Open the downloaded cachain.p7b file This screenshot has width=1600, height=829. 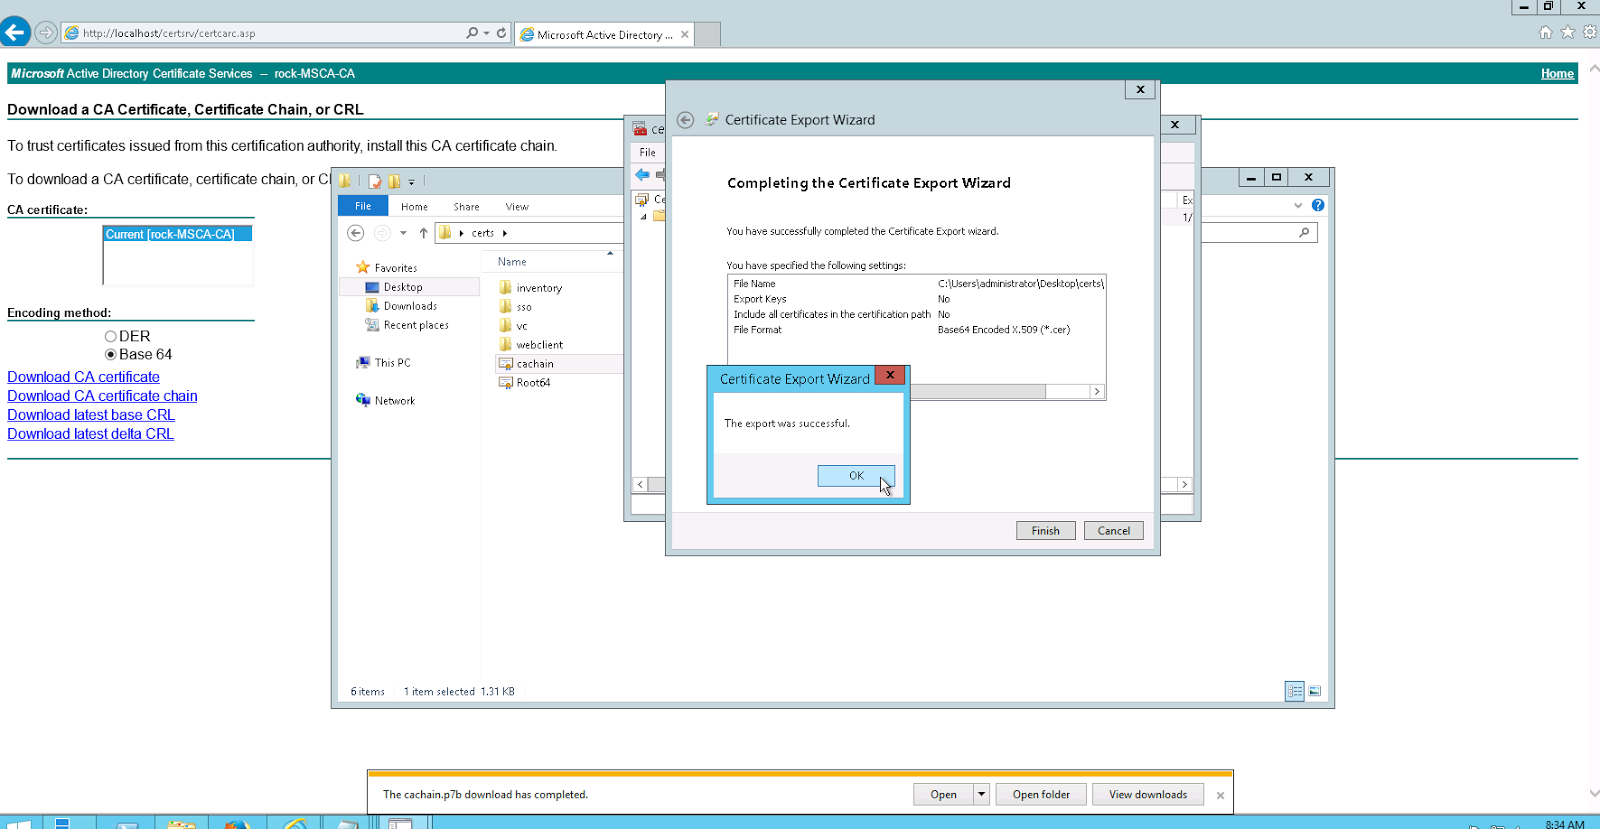pos(943,795)
